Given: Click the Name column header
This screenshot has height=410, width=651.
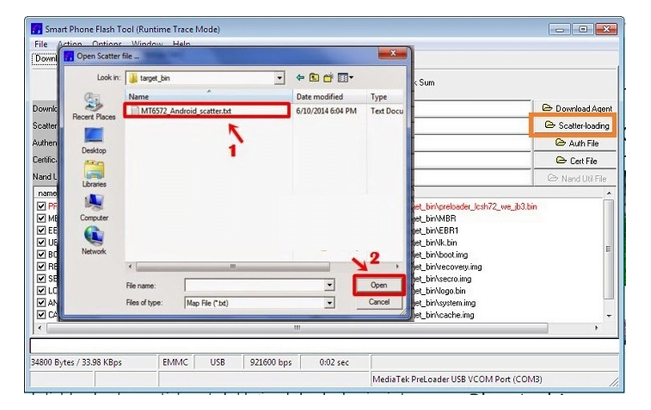Looking at the screenshot, I should point(208,97).
